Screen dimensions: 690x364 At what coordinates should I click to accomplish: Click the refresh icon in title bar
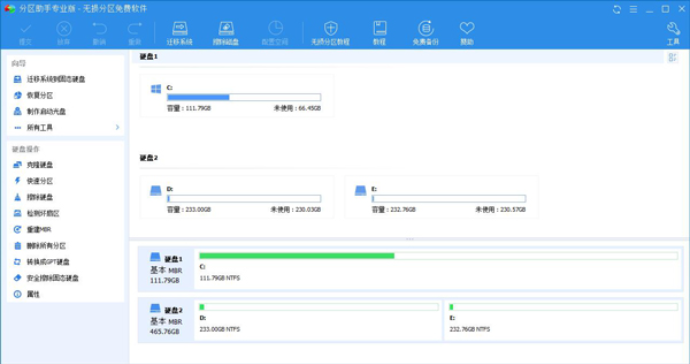click(x=617, y=9)
